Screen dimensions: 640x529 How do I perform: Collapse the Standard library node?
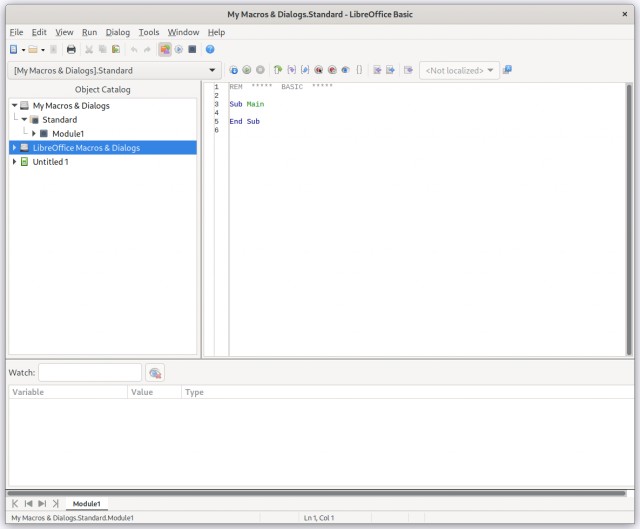pyautogui.click(x=24, y=119)
